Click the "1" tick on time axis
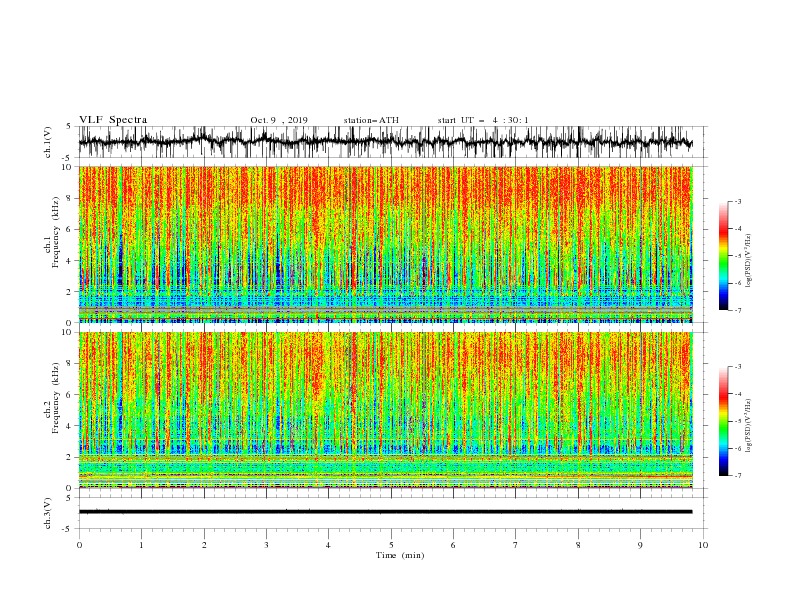792x612 pixels. click(141, 545)
